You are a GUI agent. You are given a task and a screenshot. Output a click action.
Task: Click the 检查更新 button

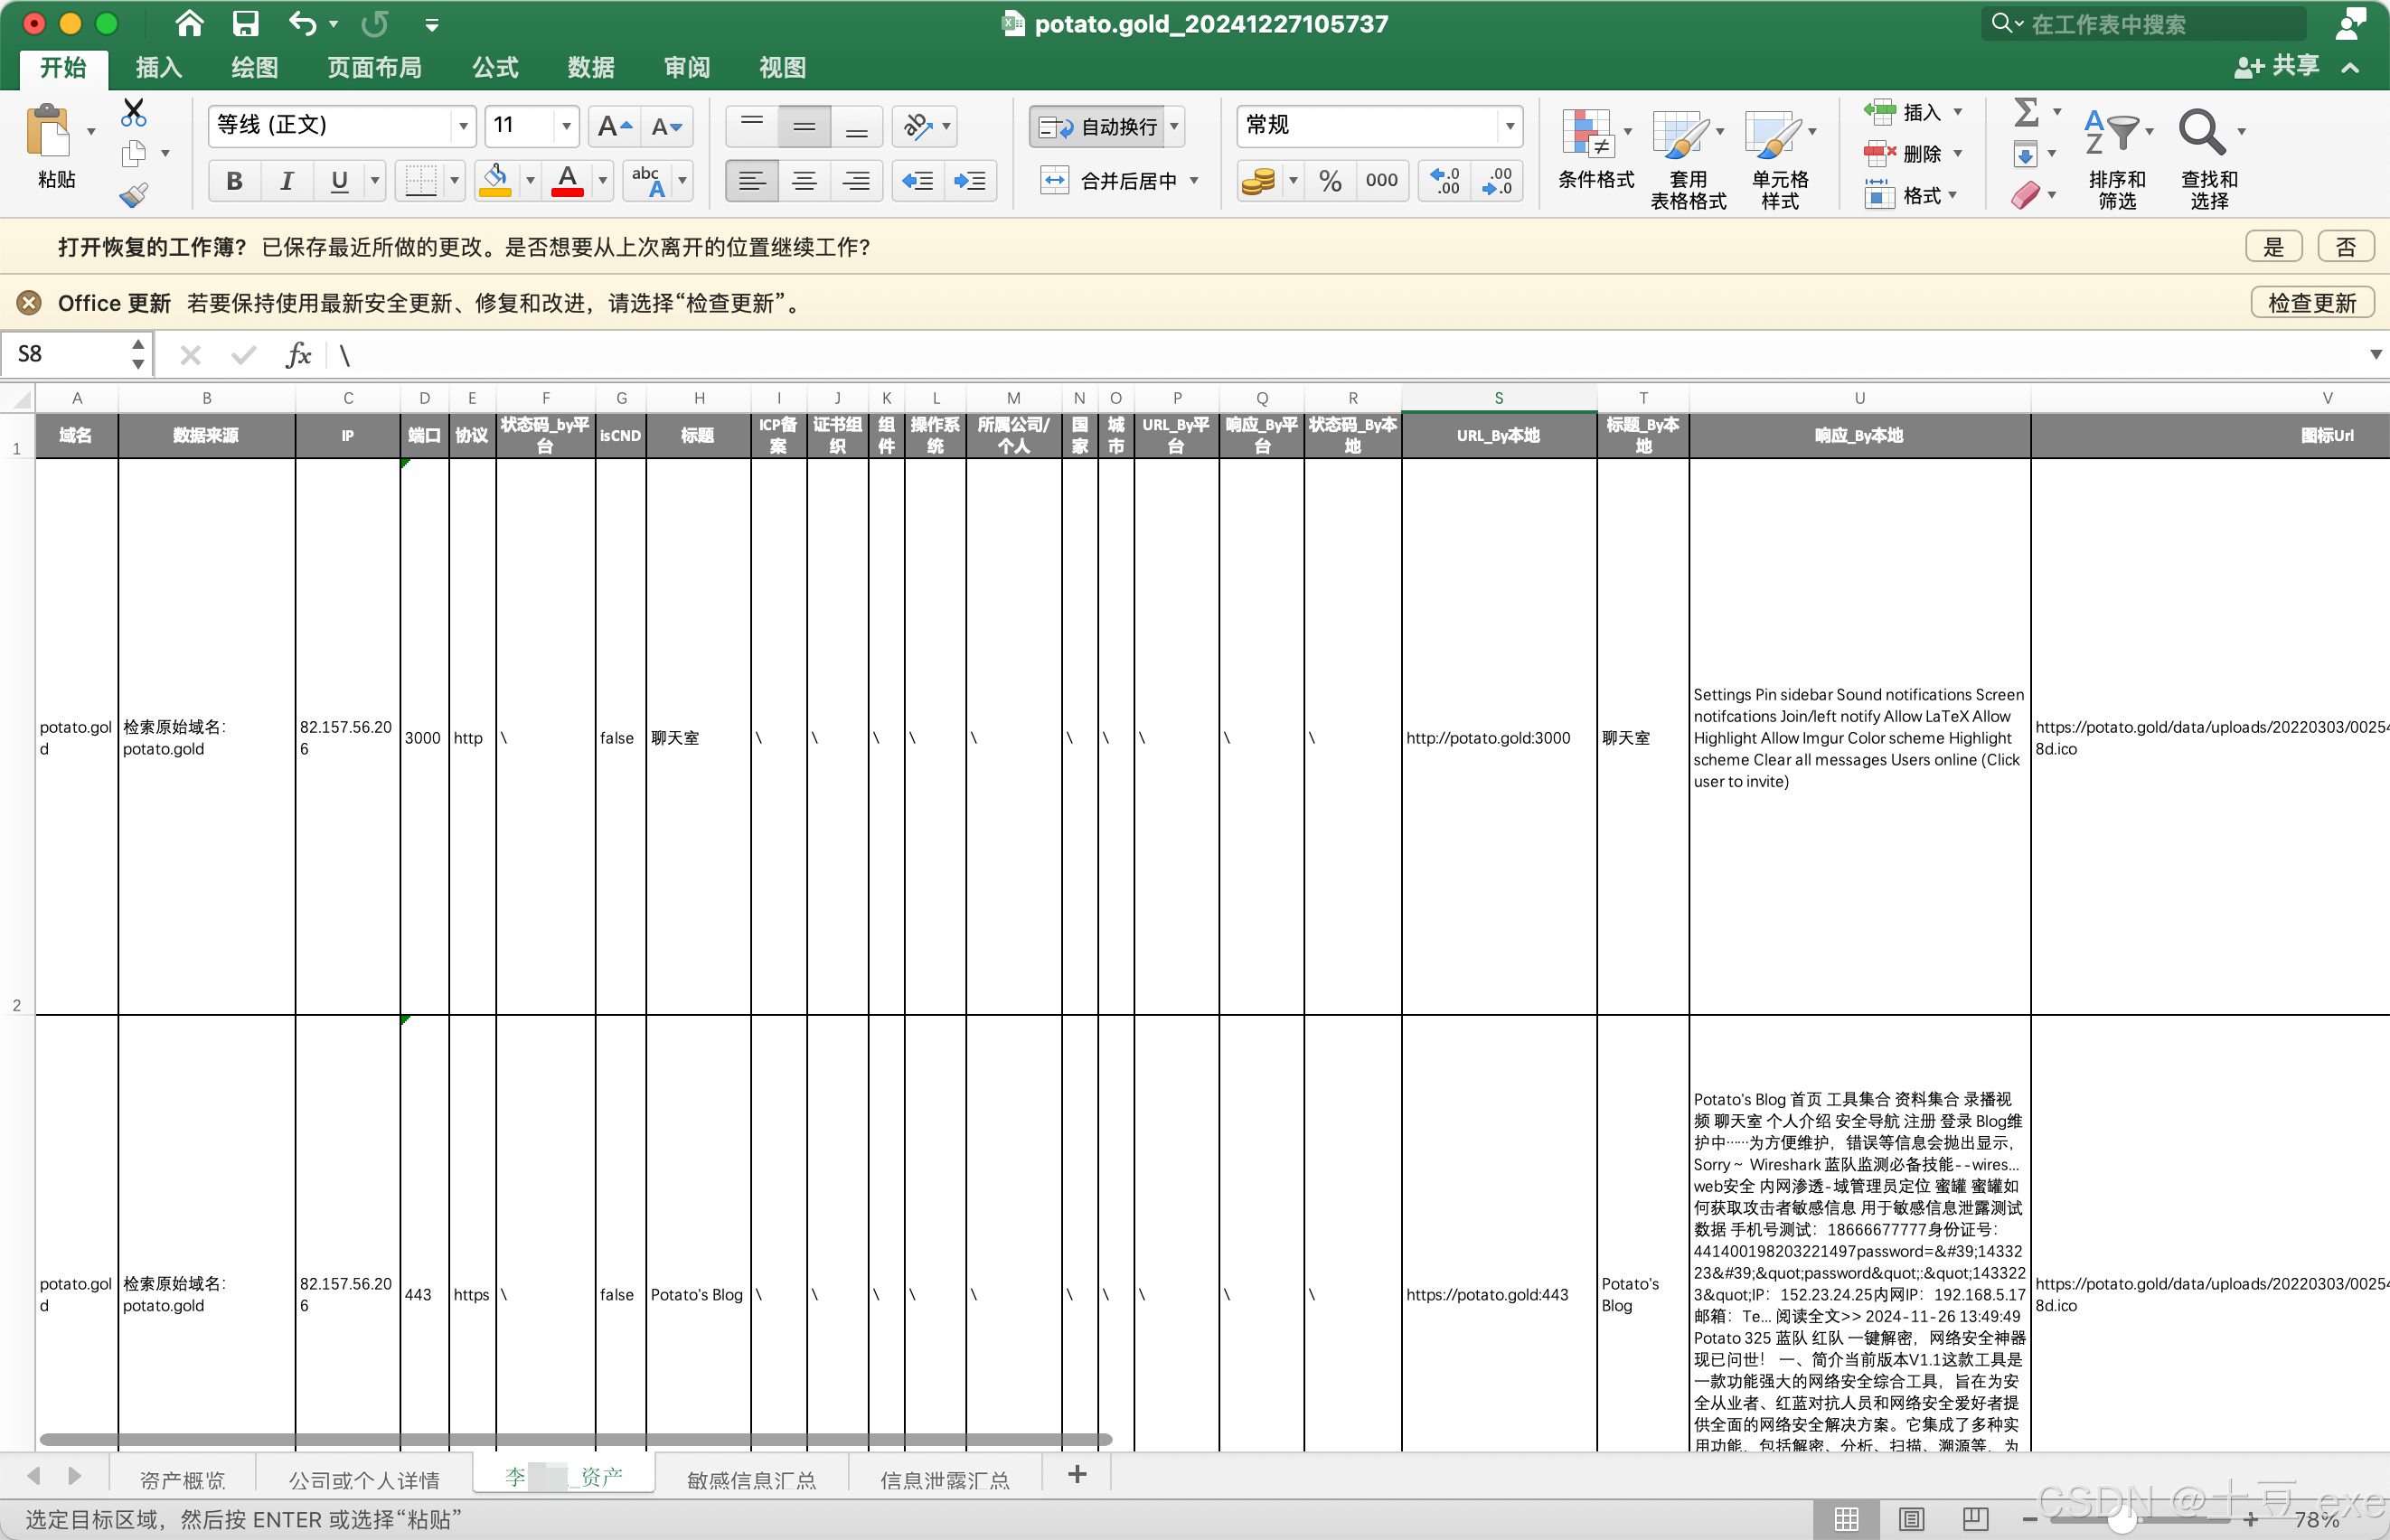tap(2311, 302)
